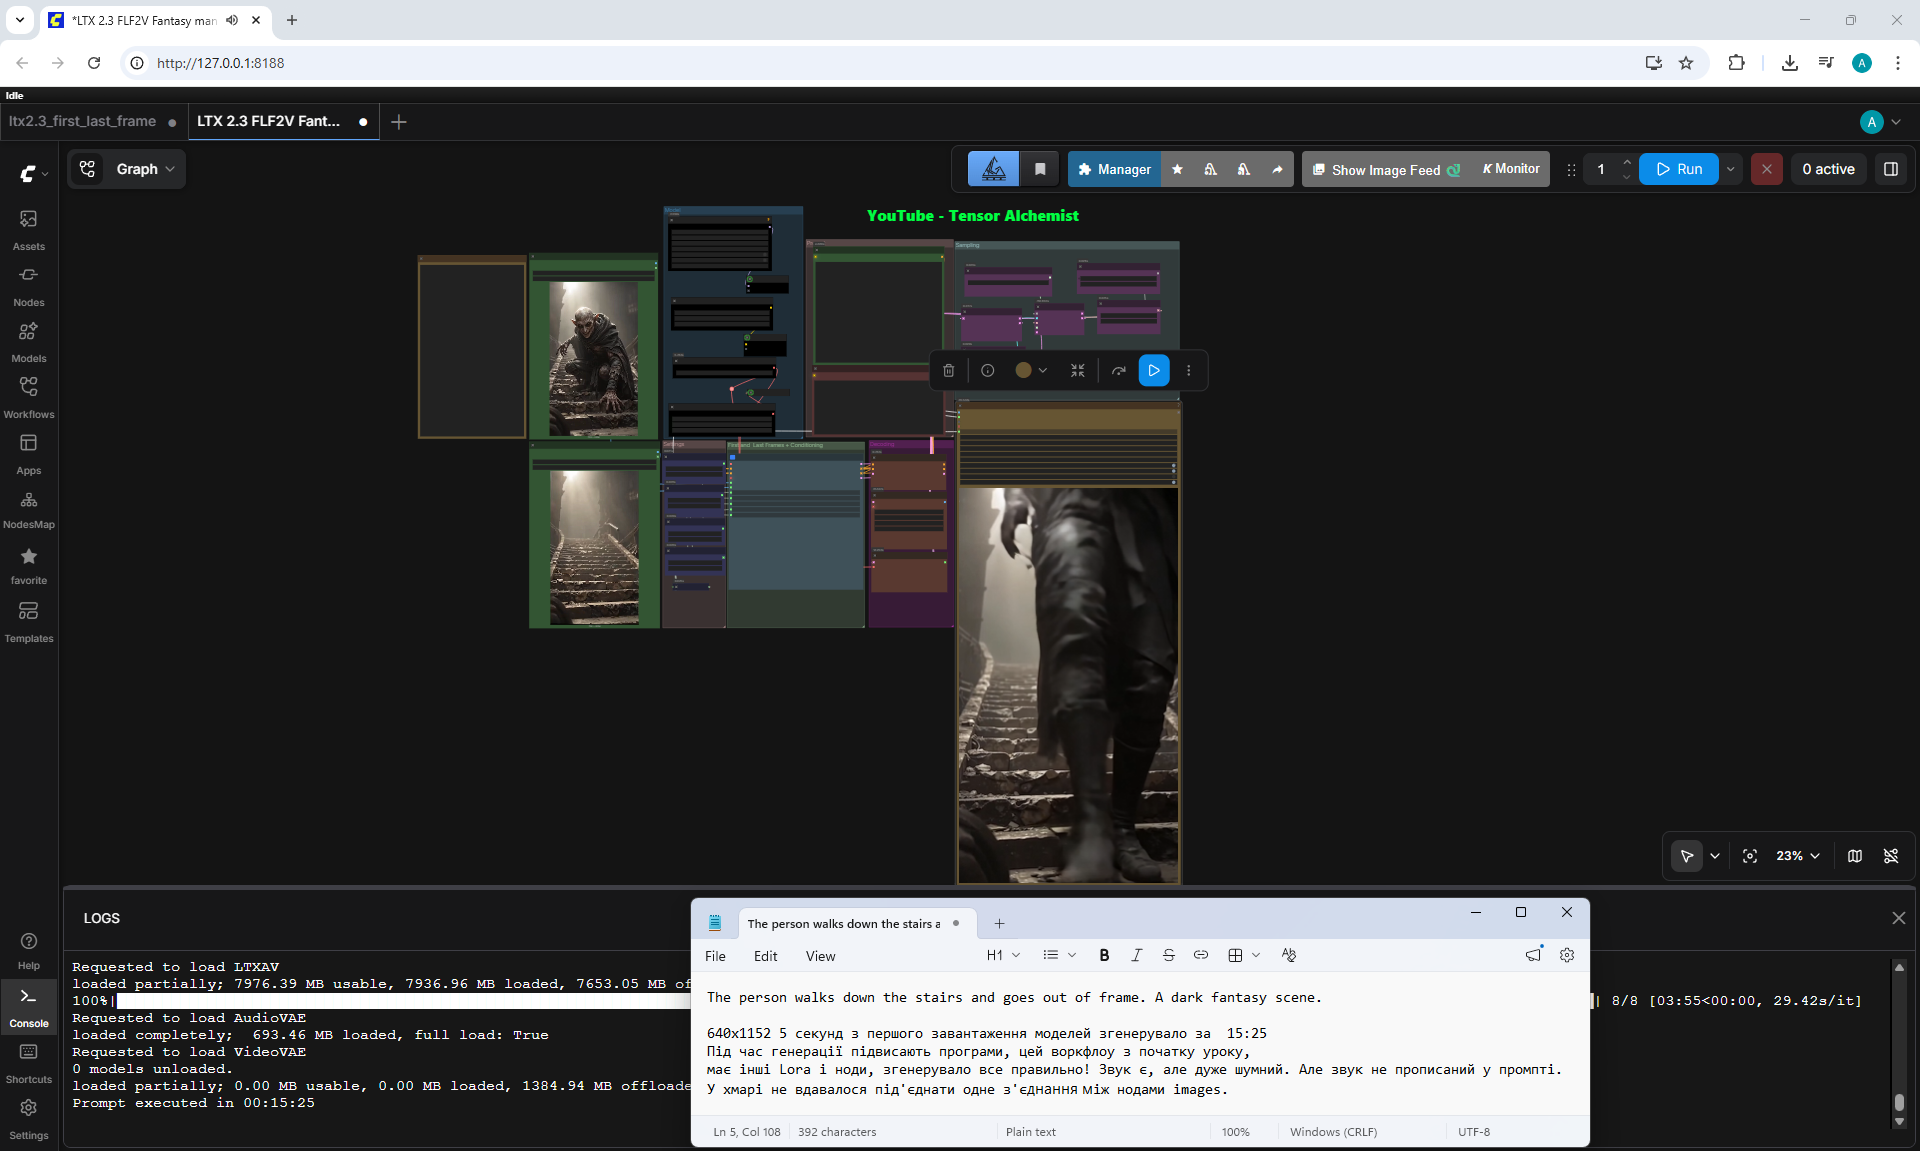Screen dimensions: 1920x1151
Task: Switch to ltx2.3_first_last_frame workflow tab
Action: [x=83, y=121]
